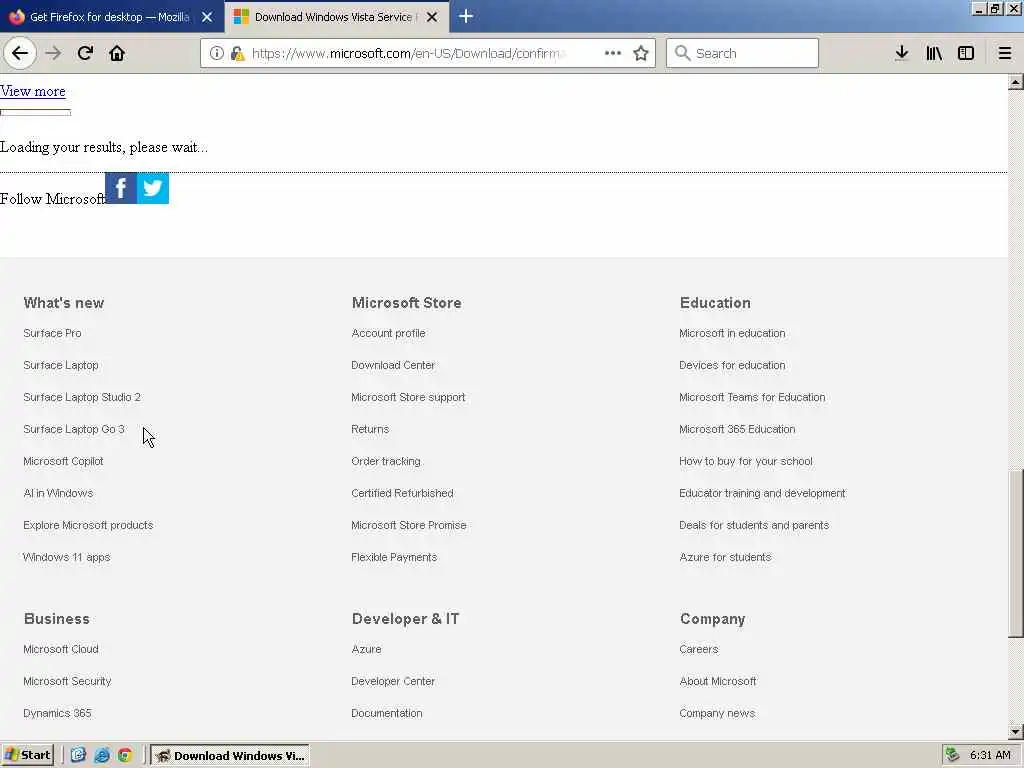Click the forward navigation arrow
This screenshot has height=768, width=1024.
coord(53,53)
